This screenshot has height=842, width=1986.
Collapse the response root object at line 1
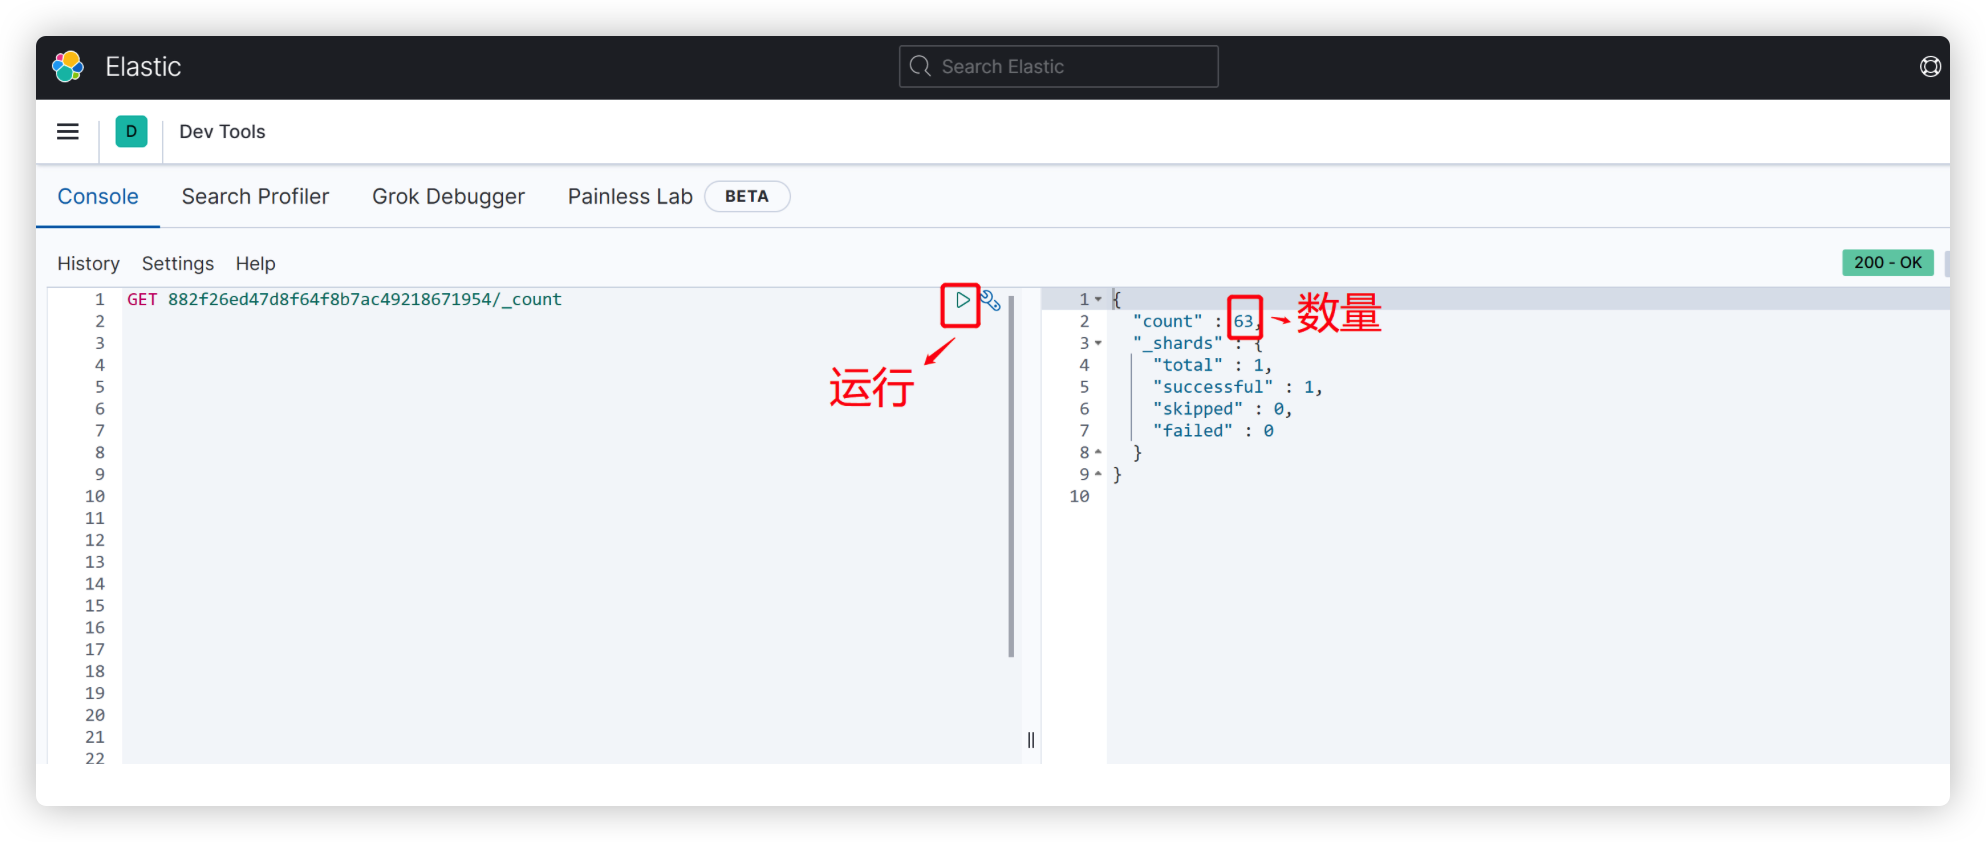click(x=1098, y=300)
